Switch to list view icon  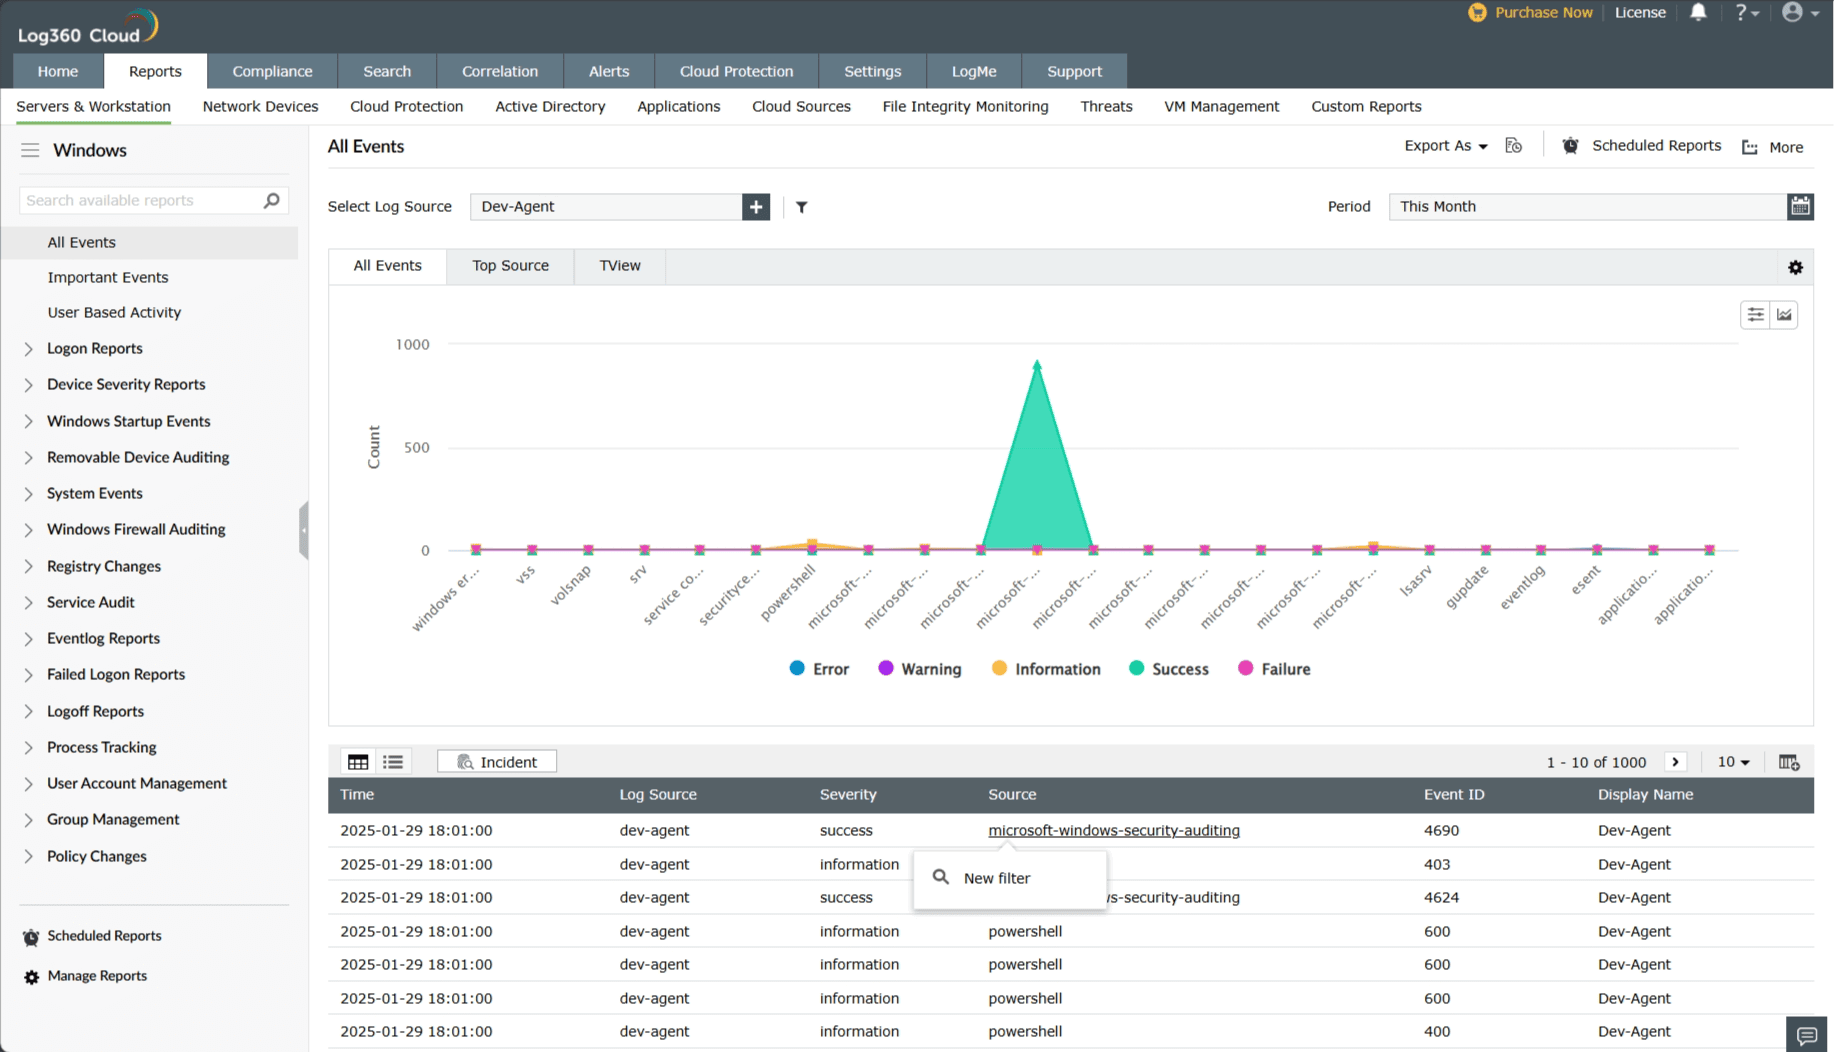point(393,762)
